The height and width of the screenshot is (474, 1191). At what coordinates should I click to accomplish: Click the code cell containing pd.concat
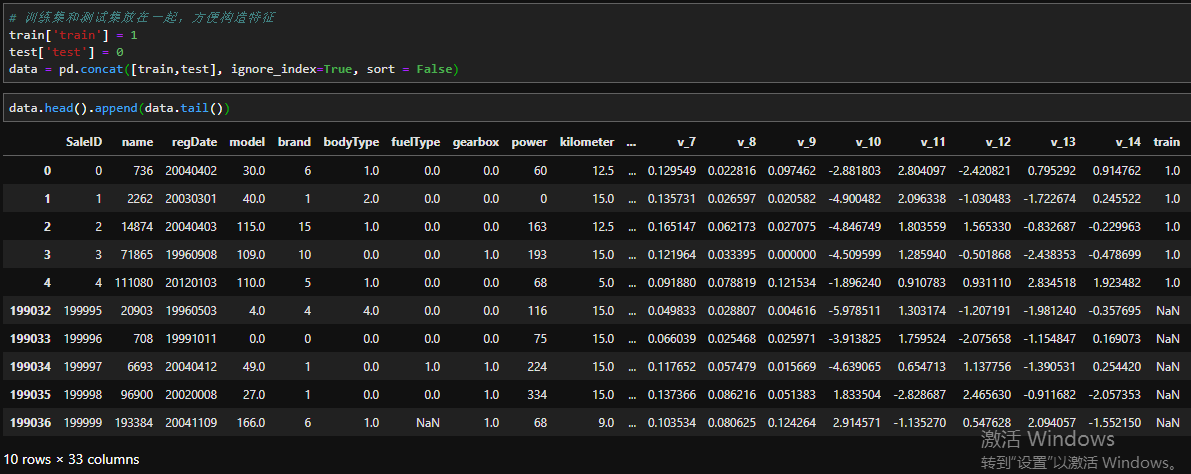pos(596,43)
